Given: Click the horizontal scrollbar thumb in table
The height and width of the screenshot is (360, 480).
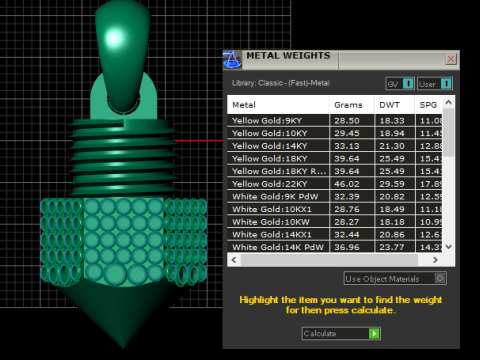Looking at the screenshot, I should click(329, 260).
